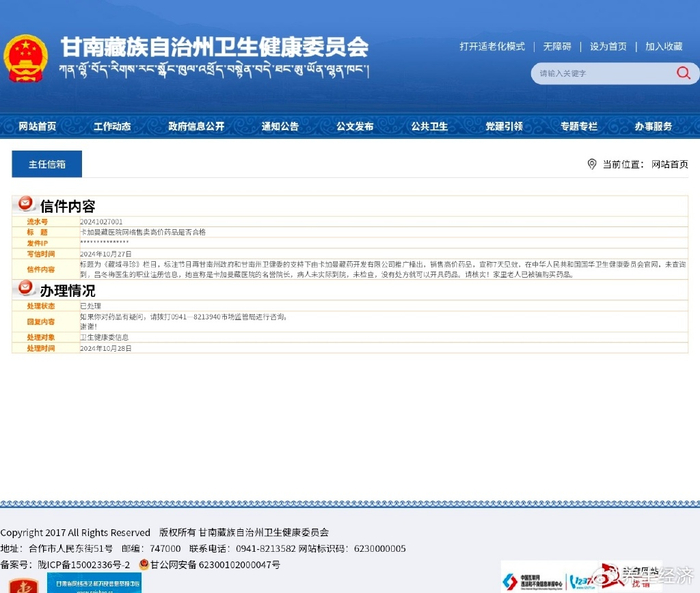This screenshot has width=700, height=593.
Task: Click the 卫生健康委信息 value
Action: 104,337
